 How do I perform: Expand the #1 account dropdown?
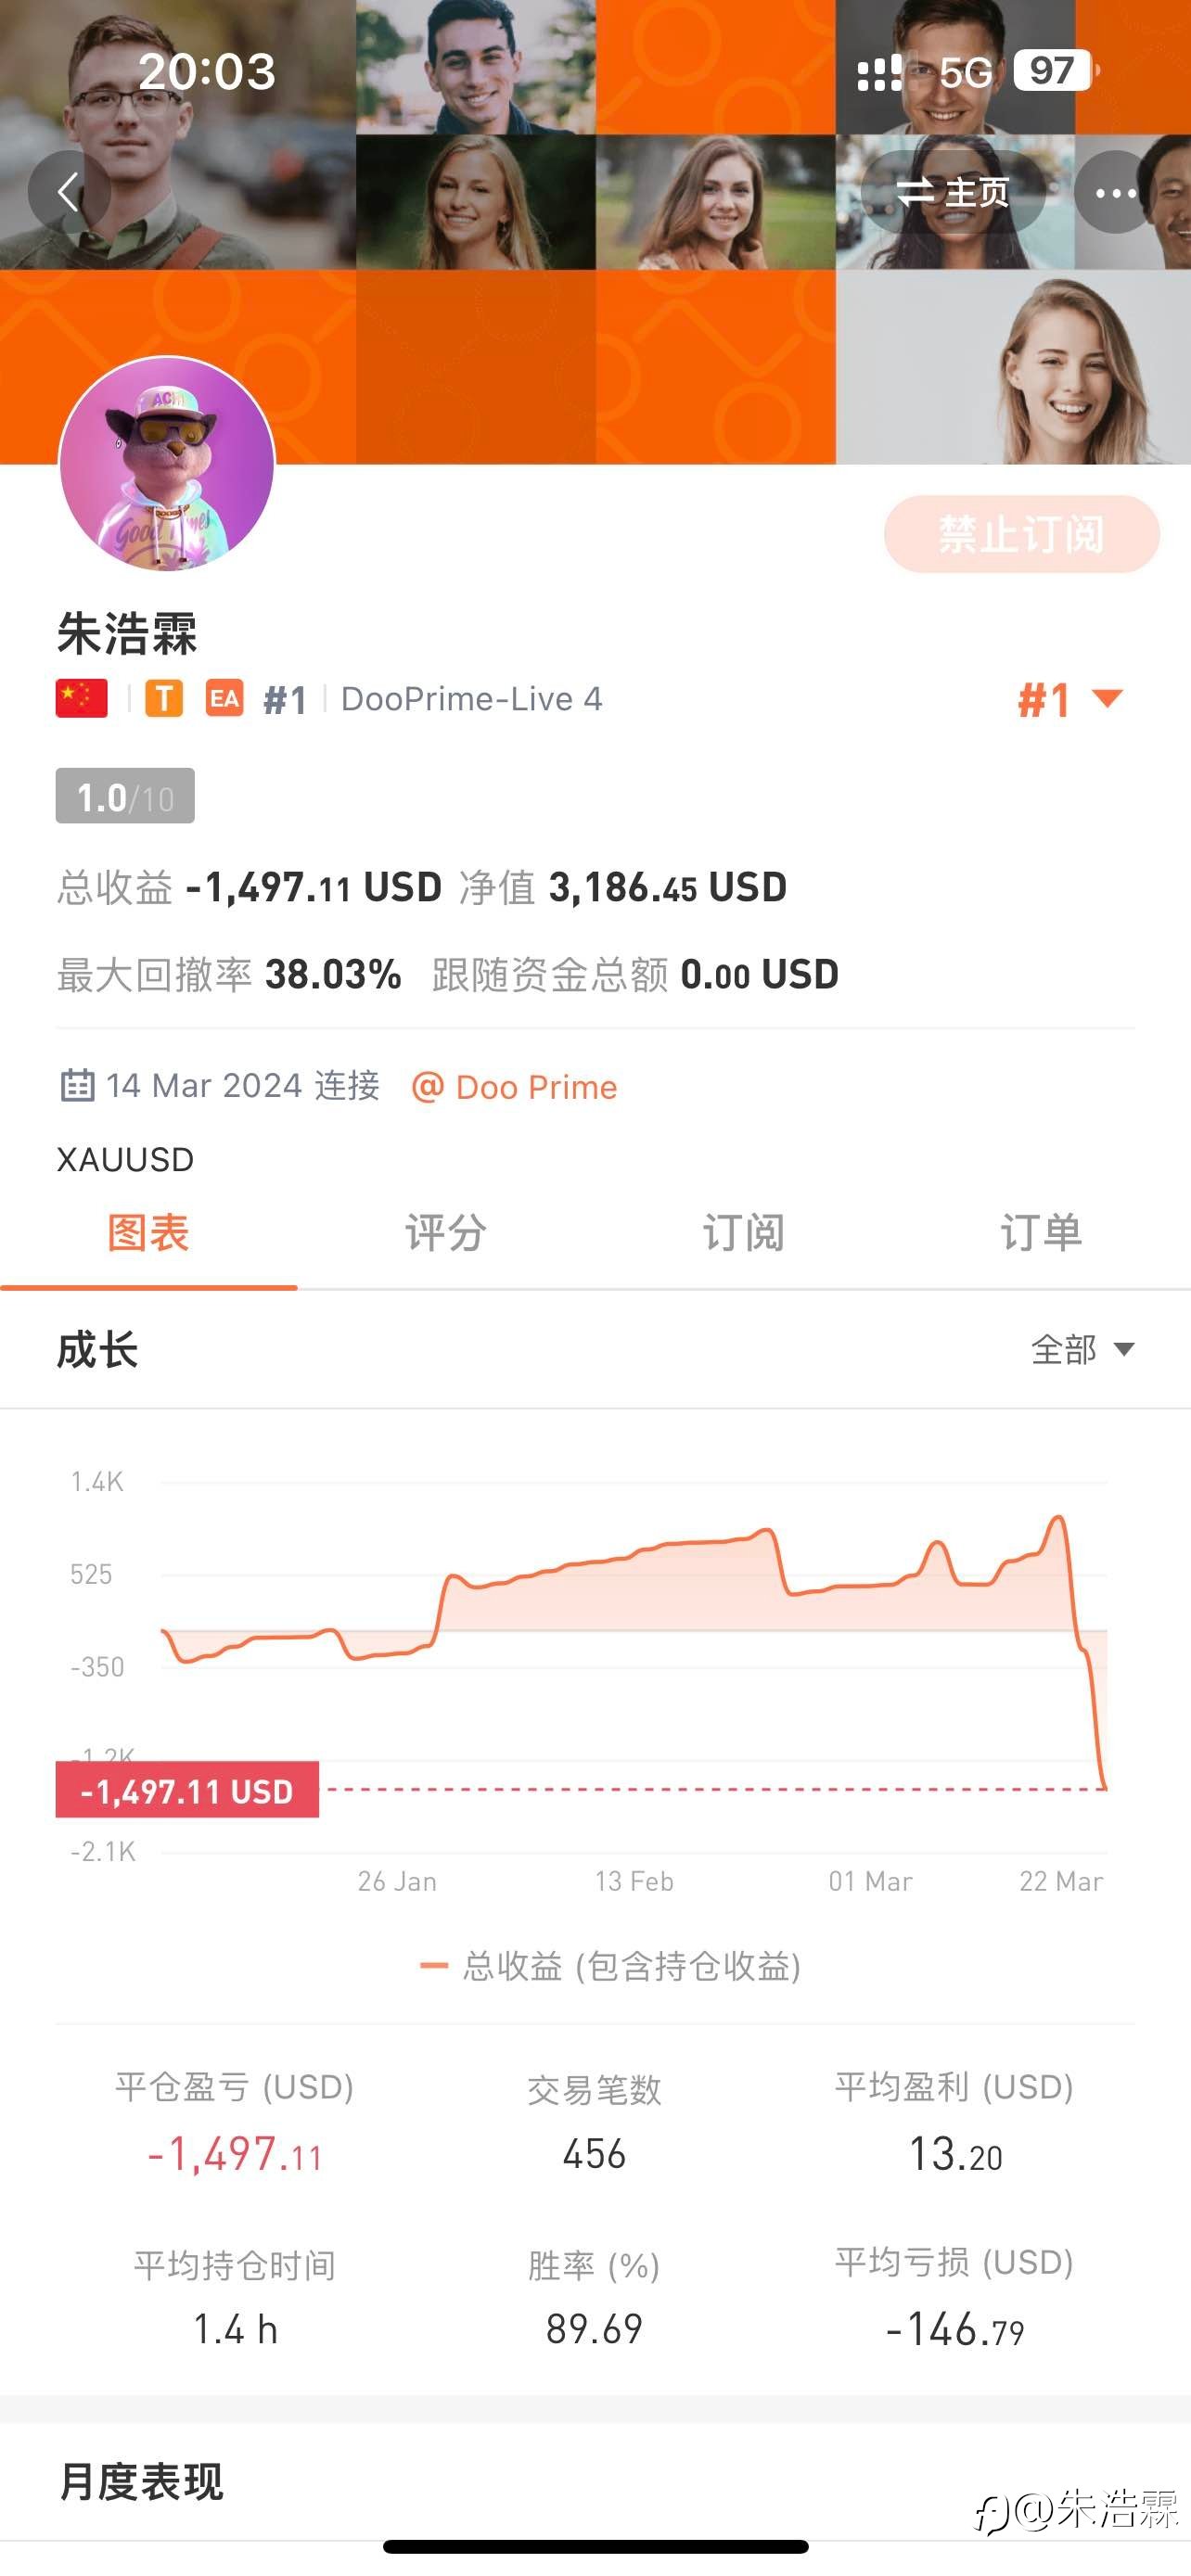click(x=1070, y=699)
